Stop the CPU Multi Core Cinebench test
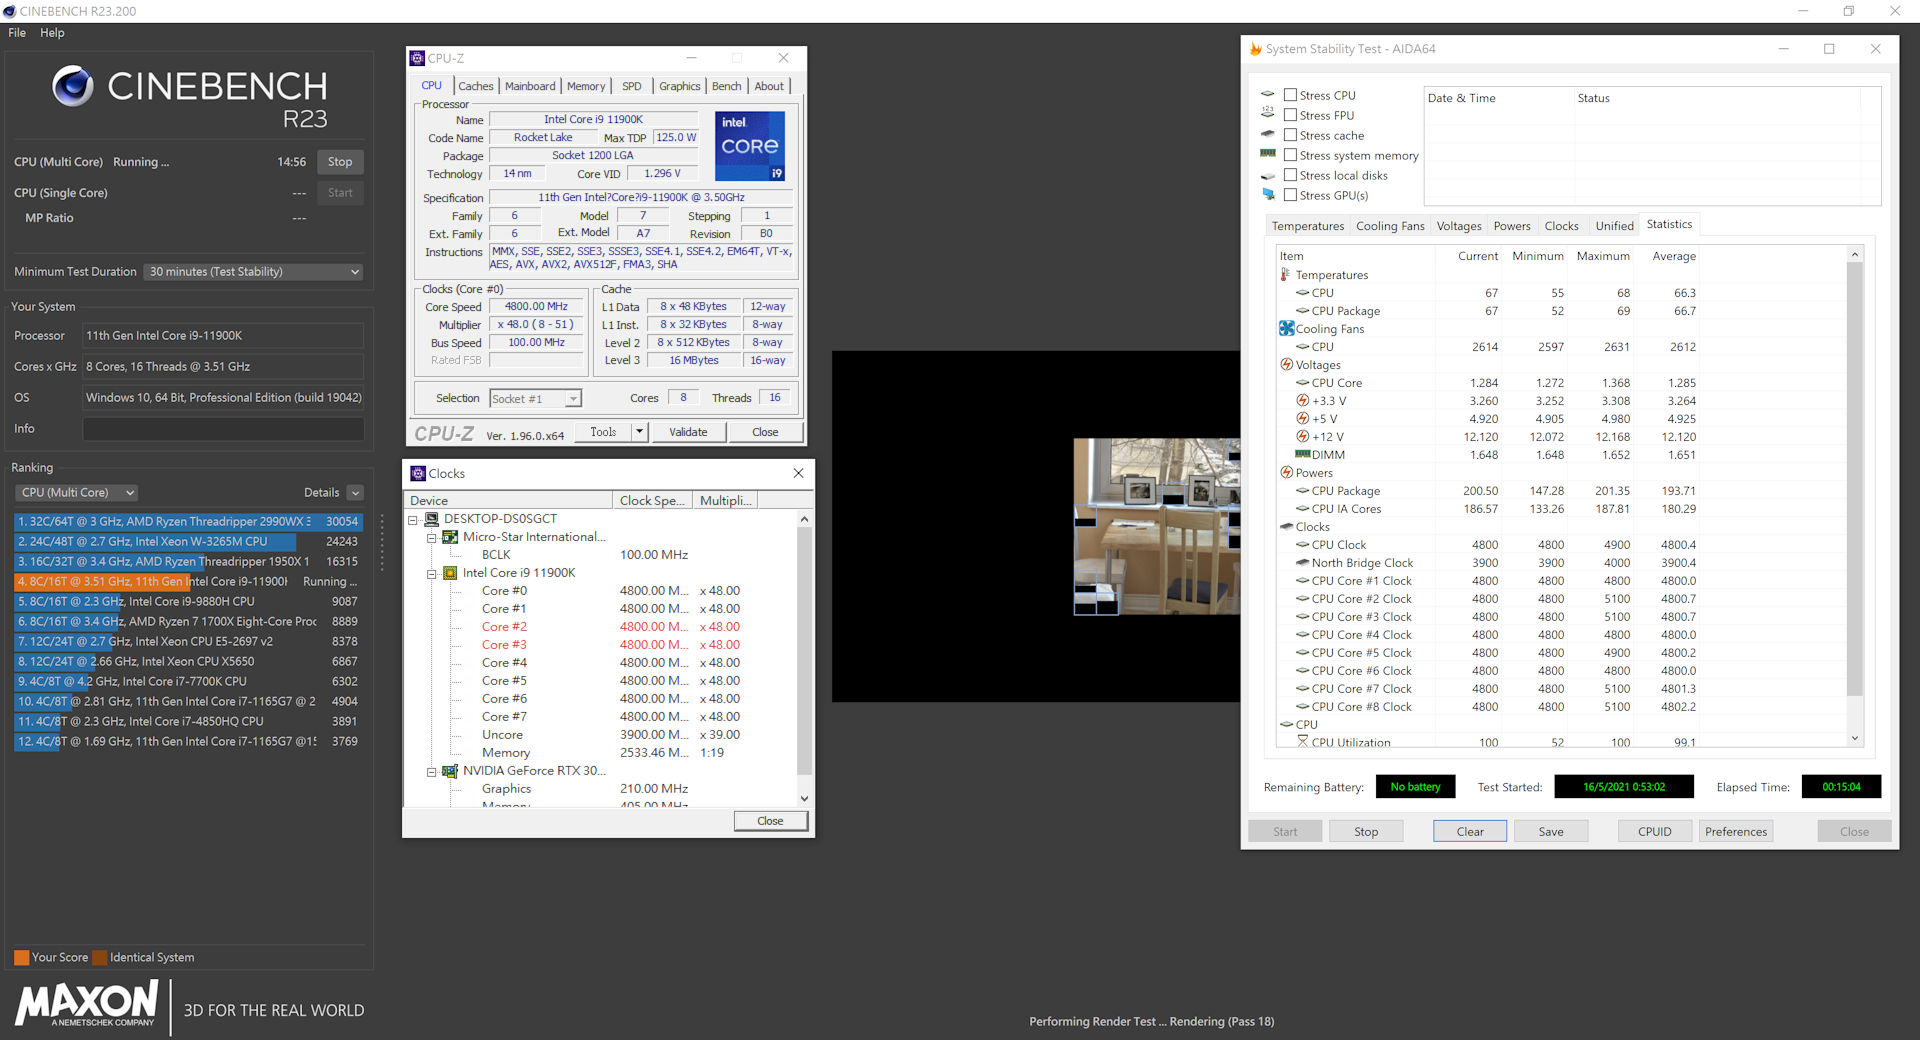1920x1040 pixels. 340,162
